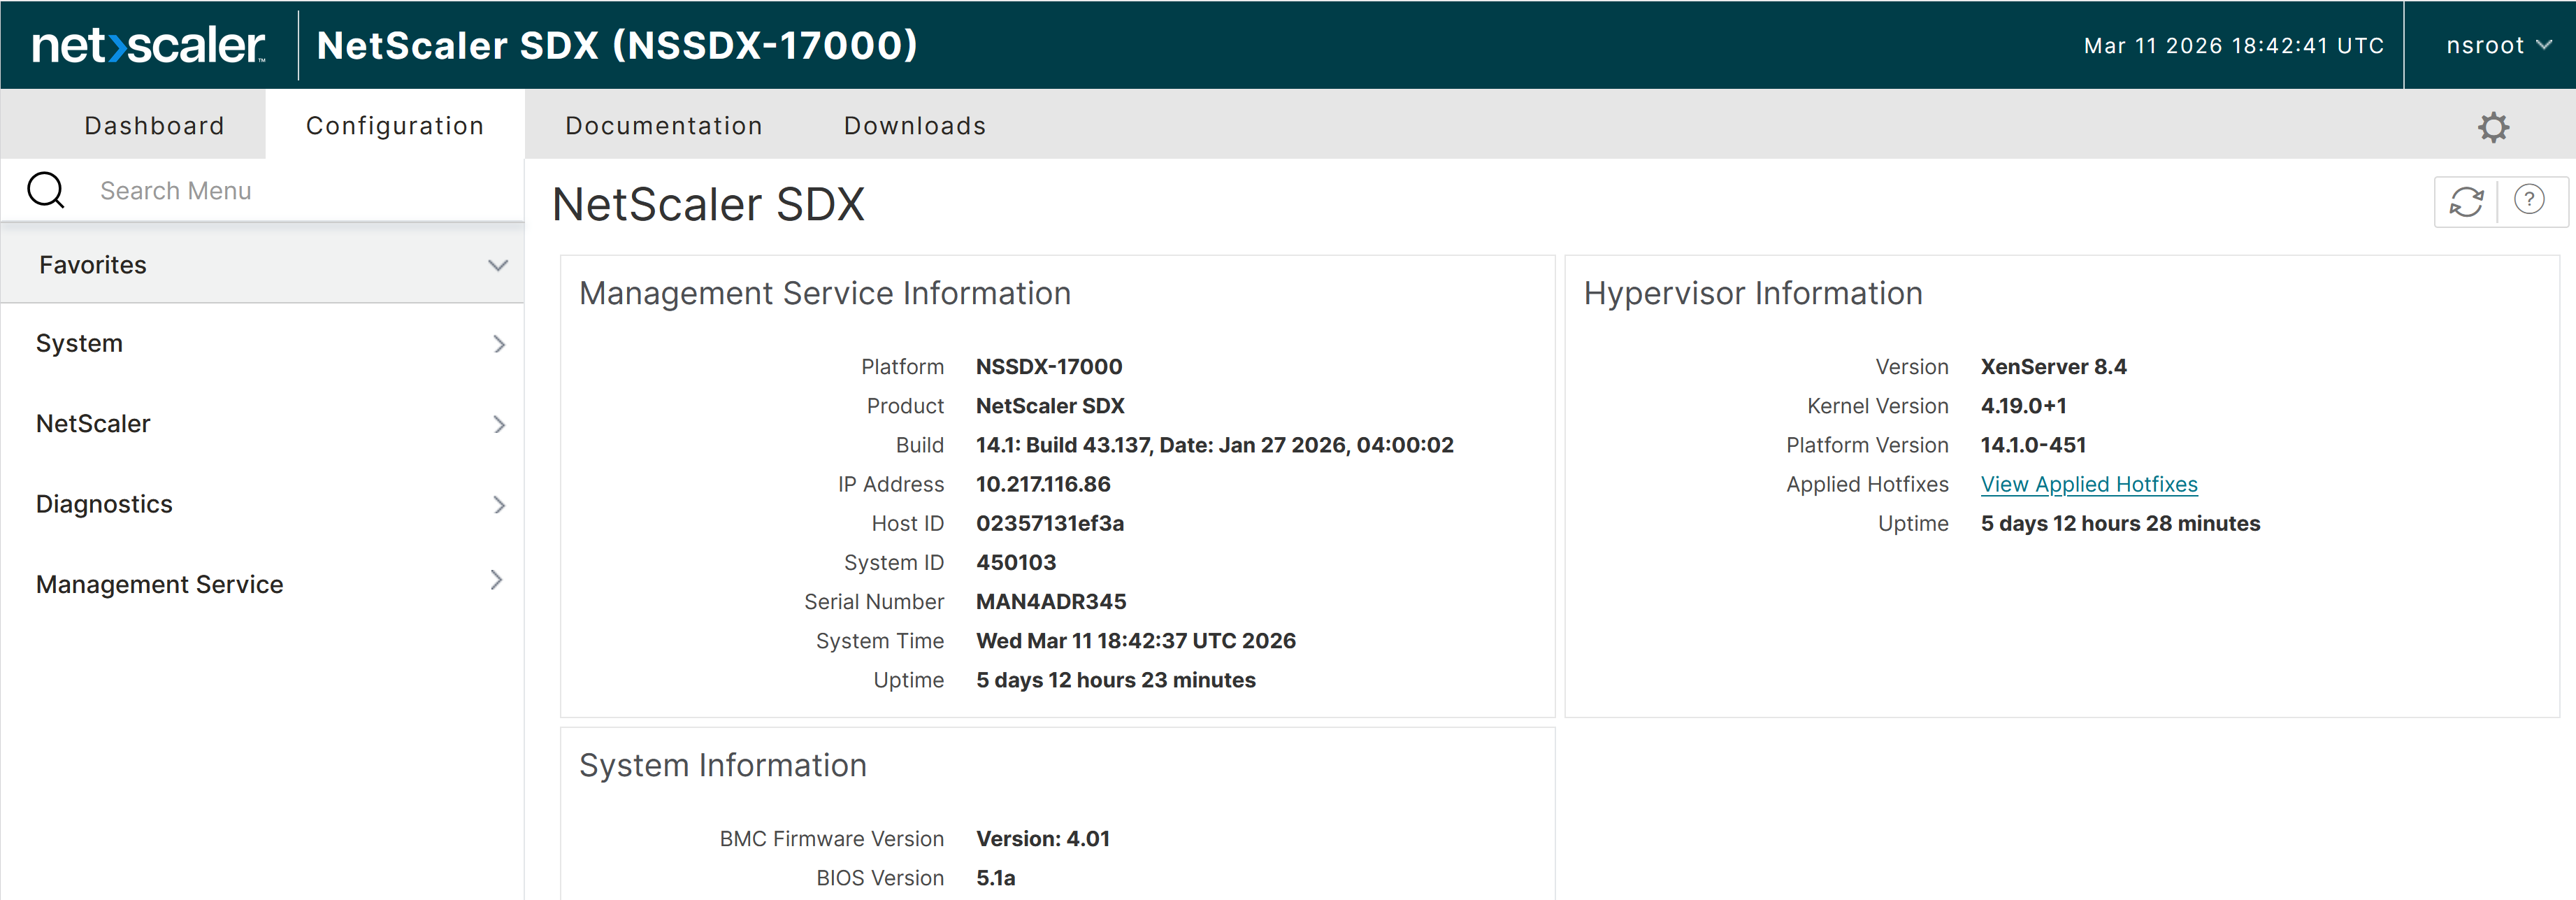
Task: Click the refresh icon near page title
Action: pyautogui.click(x=2465, y=201)
